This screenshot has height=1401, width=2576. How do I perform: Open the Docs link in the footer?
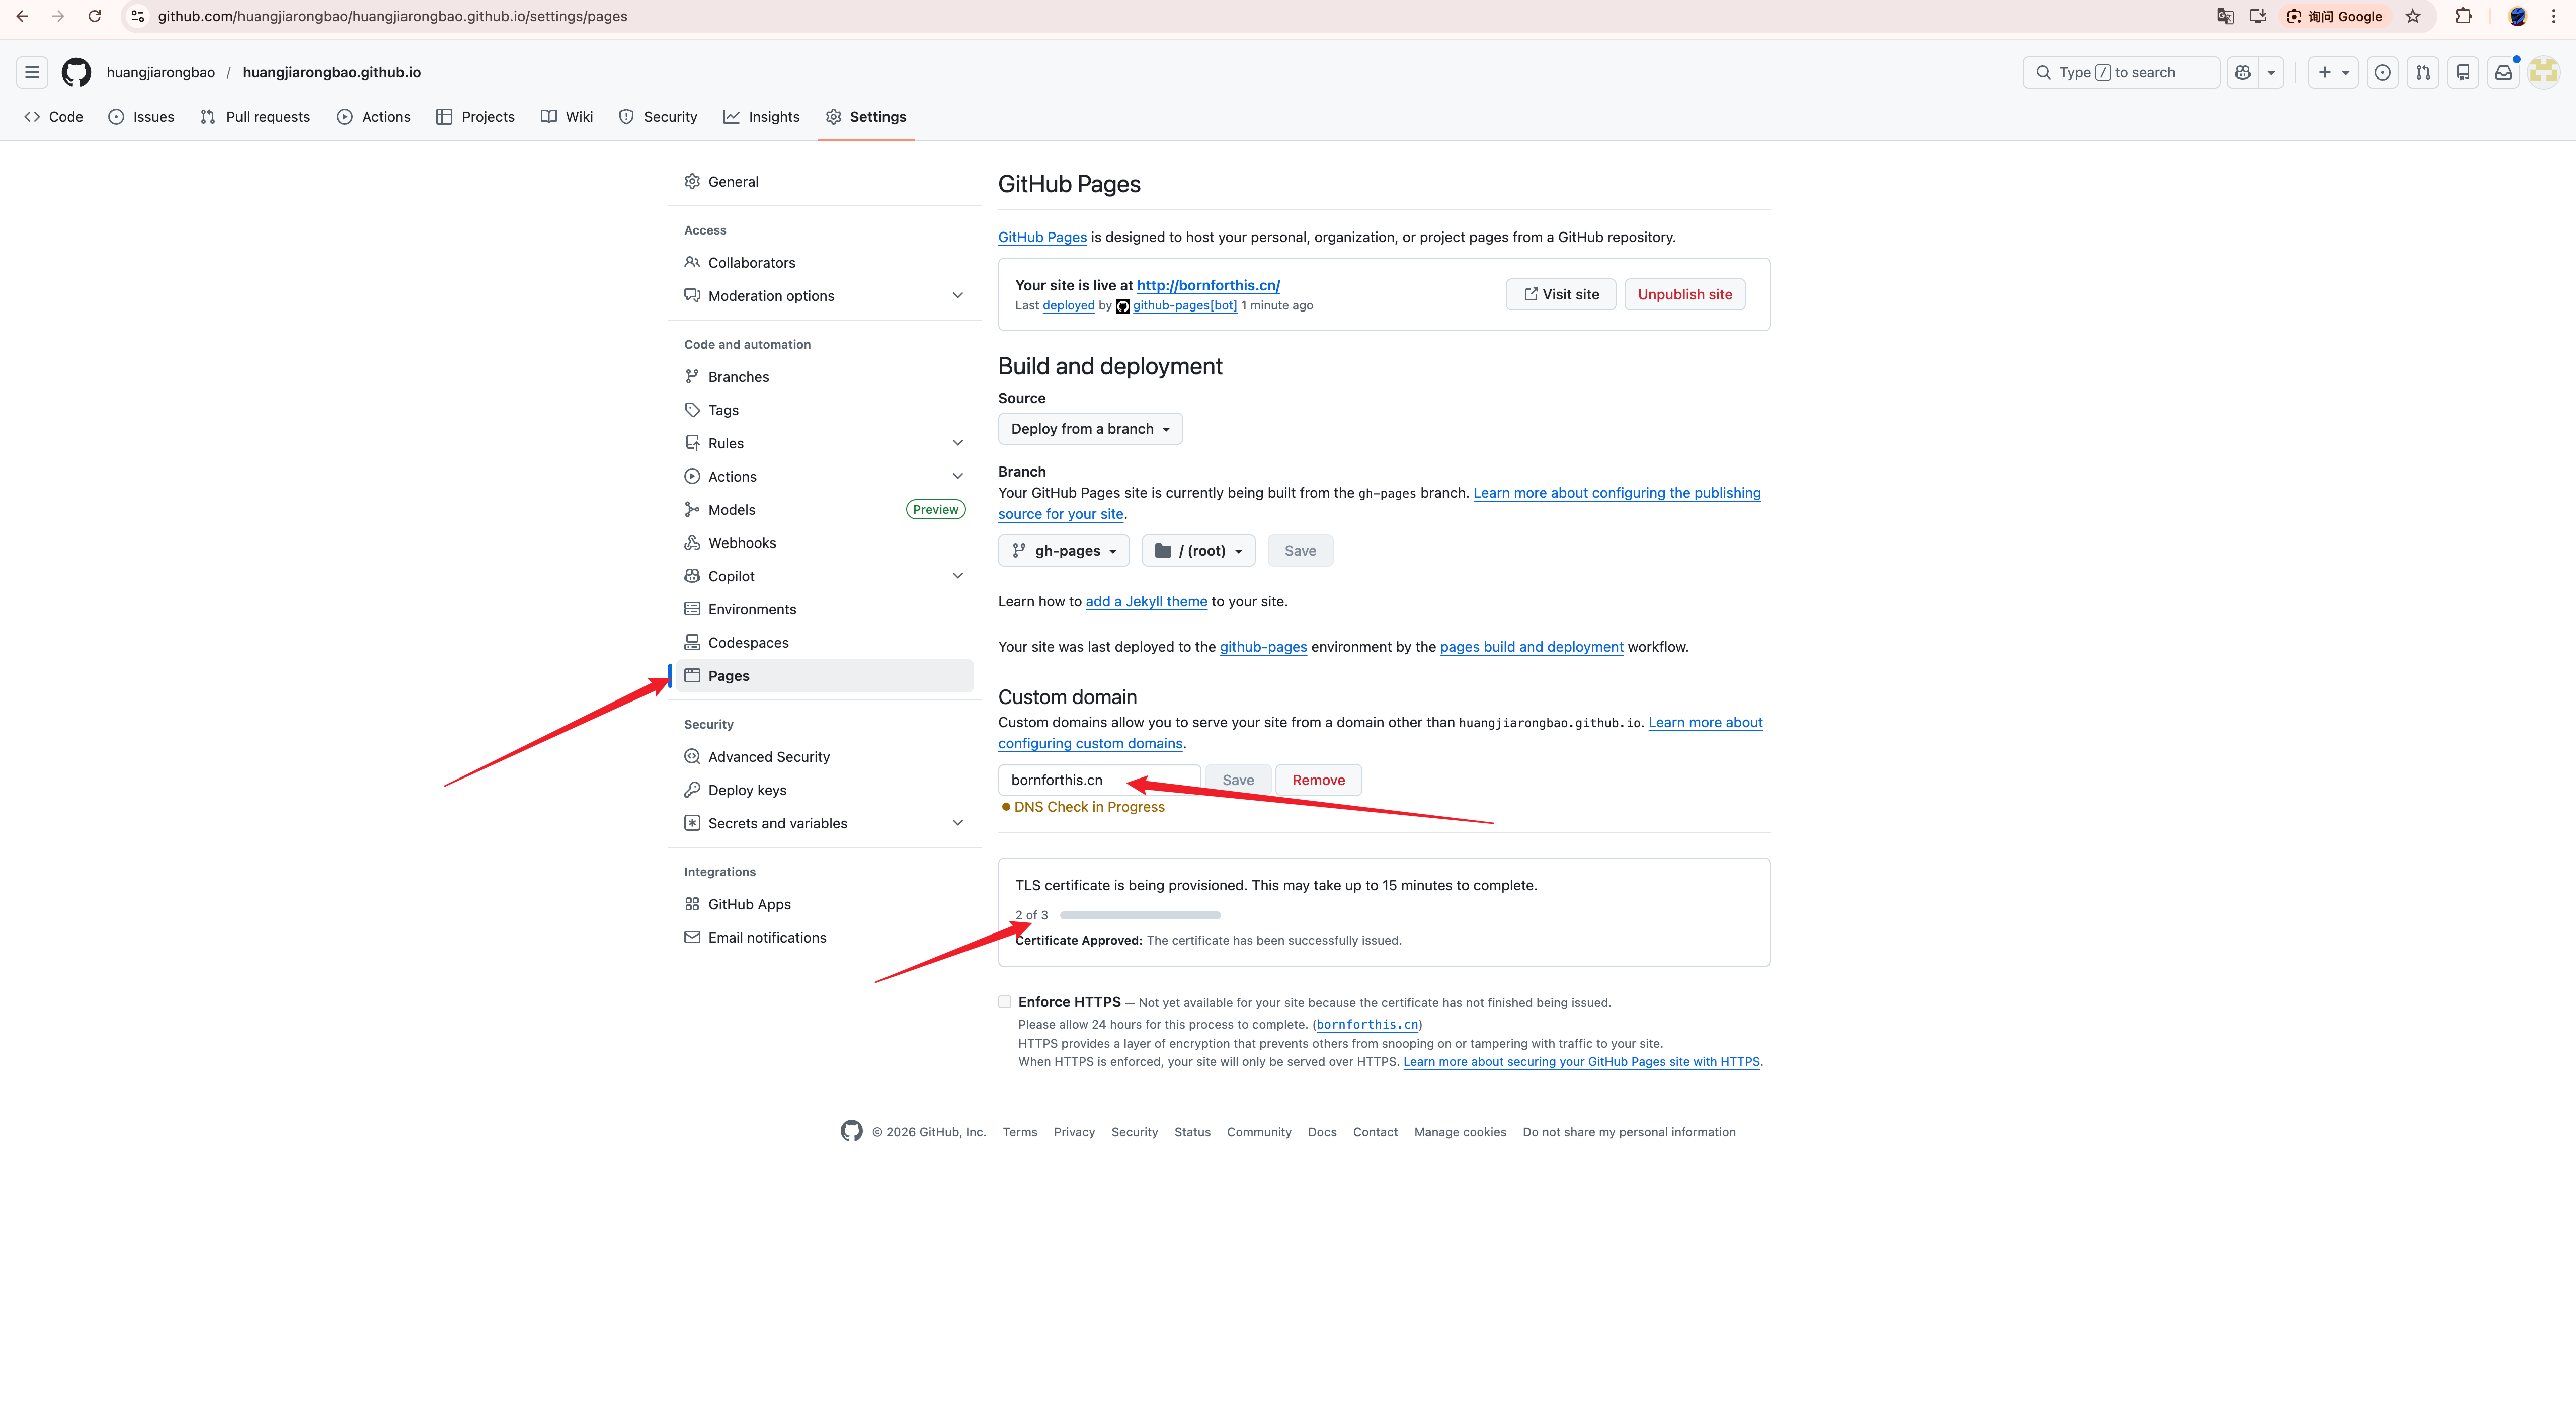pyautogui.click(x=1322, y=1132)
